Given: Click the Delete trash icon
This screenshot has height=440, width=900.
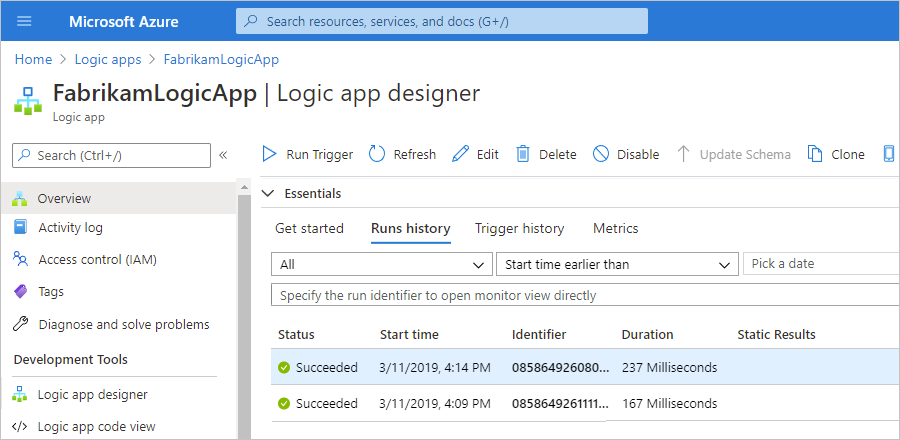Looking at the screenshot, I should click(x=523, y=154).
